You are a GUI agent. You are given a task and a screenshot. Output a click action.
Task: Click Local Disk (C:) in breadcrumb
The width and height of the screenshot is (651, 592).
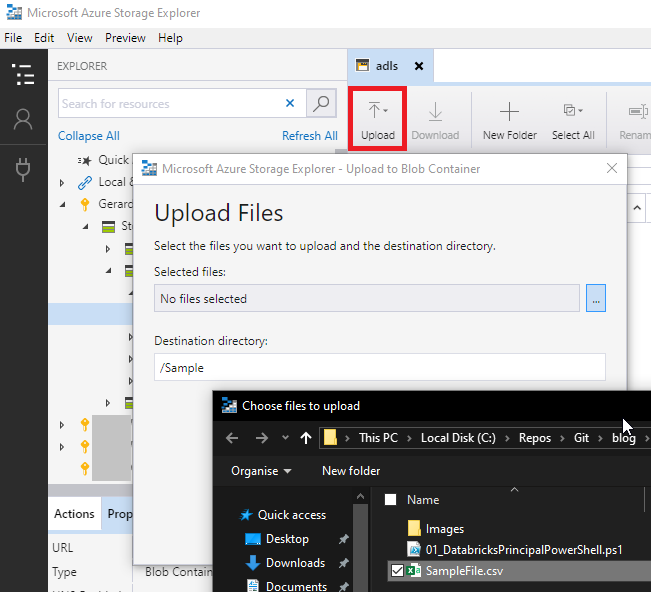tap(458, 438)
